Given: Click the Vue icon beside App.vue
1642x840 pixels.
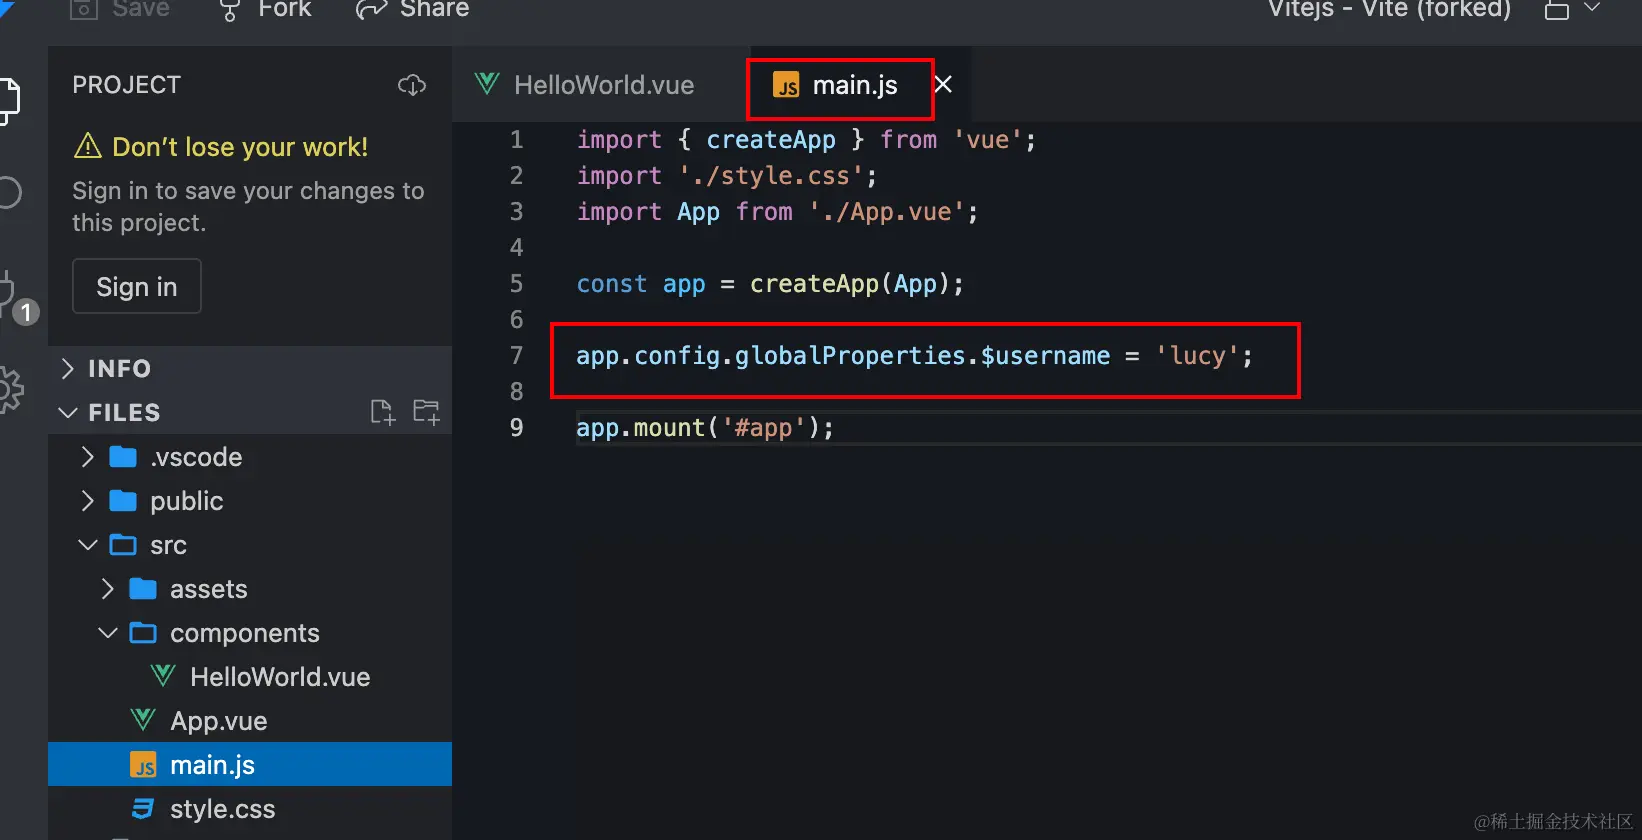Looking at the screenshot, I should tap(143, 720).
